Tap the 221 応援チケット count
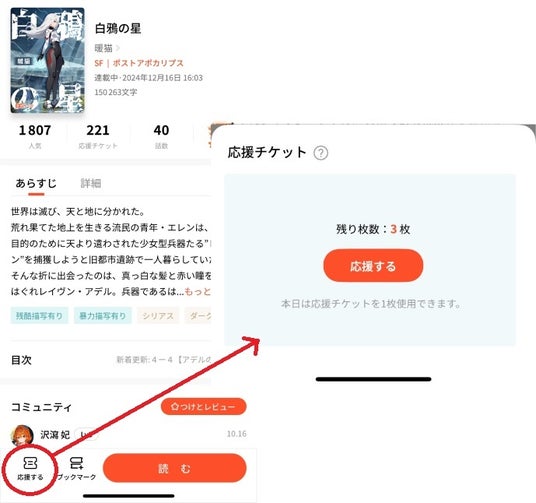The image size is (536, 503). coord(98,136)
